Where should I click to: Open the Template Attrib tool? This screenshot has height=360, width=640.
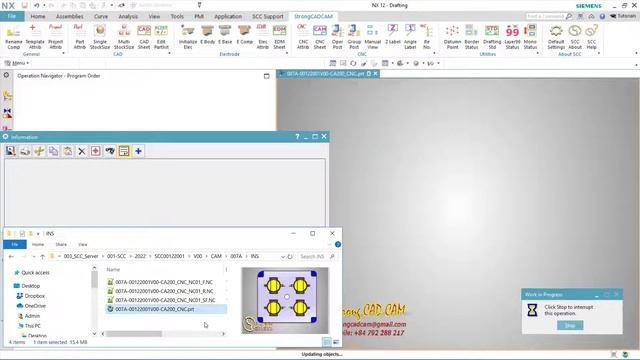[x=35, y=37]
